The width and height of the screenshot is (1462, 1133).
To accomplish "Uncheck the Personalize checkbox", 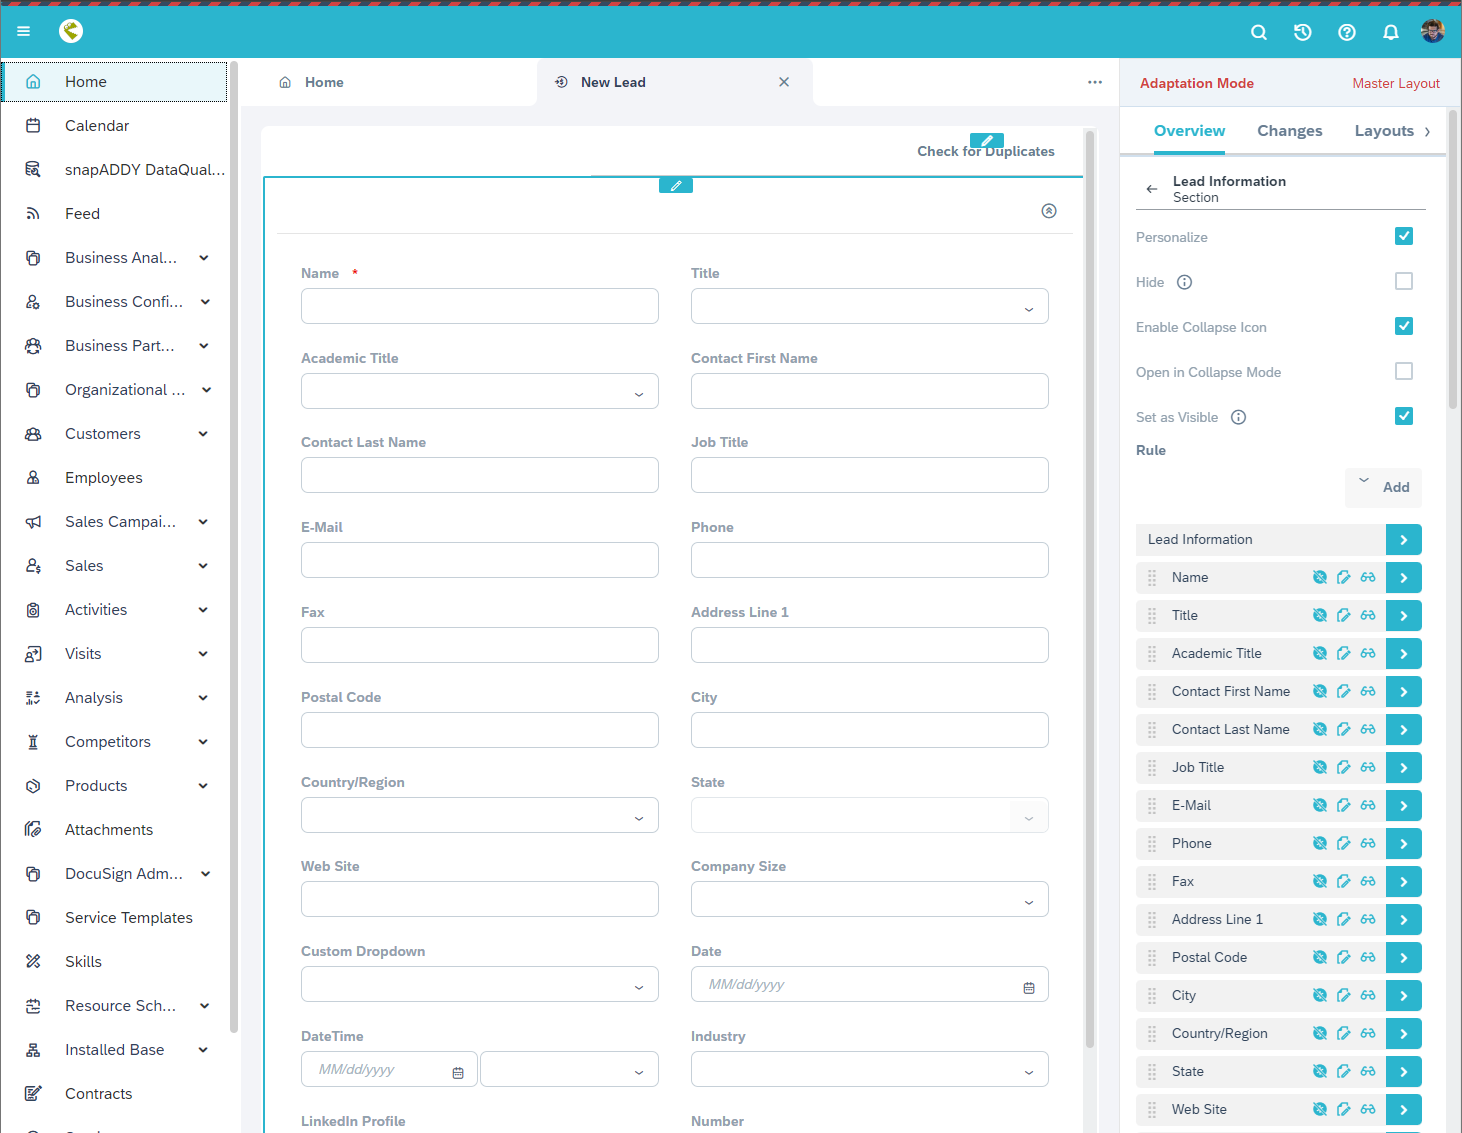I will click(x=1404, y=236).
